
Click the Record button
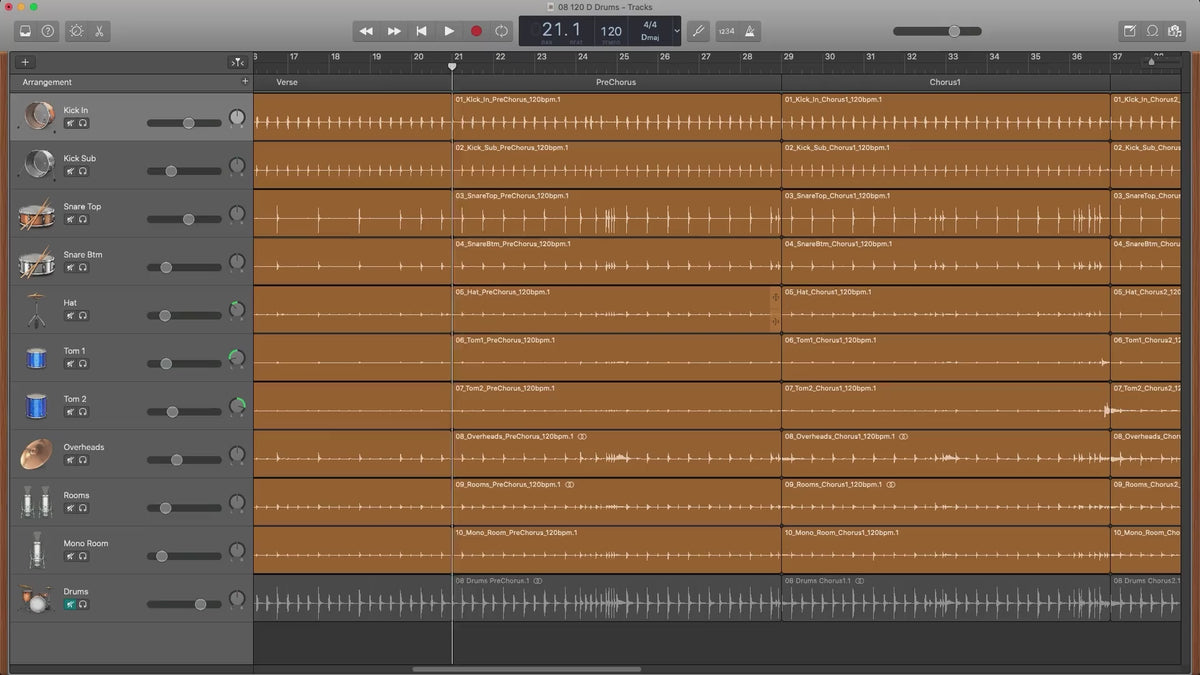(476, 31)
